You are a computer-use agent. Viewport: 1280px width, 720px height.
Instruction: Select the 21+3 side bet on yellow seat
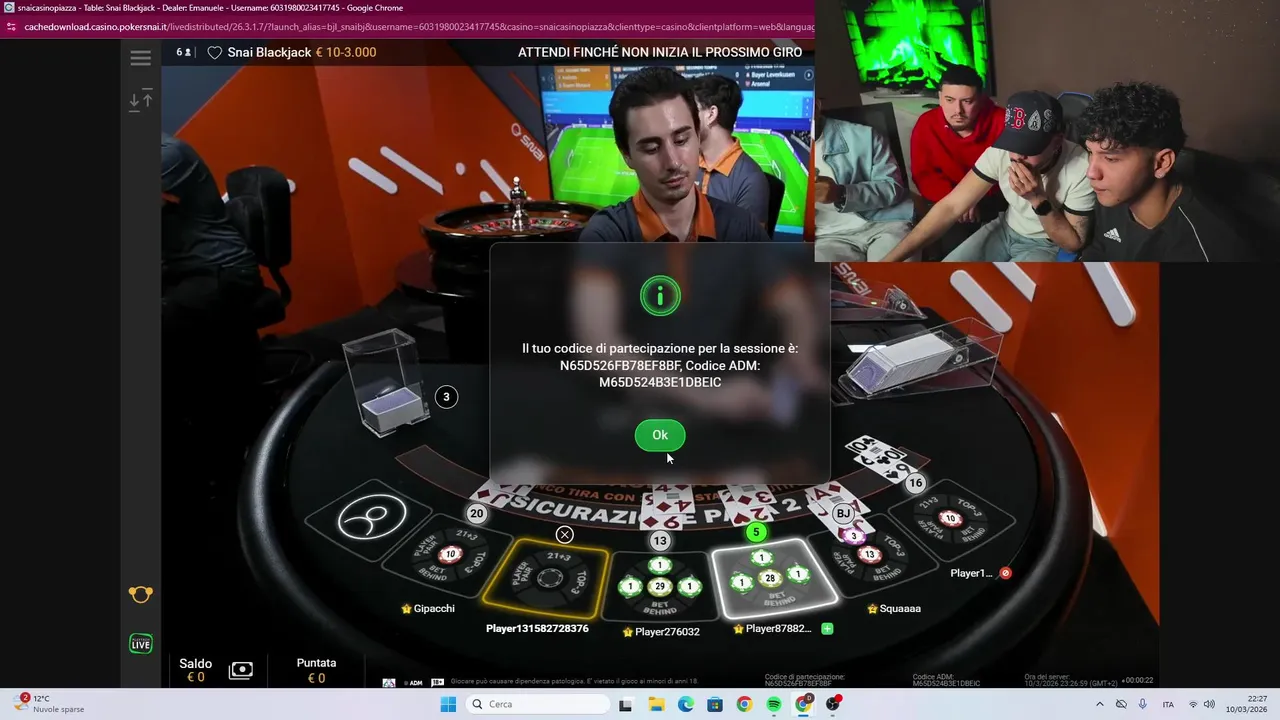(x=559, y=557)
